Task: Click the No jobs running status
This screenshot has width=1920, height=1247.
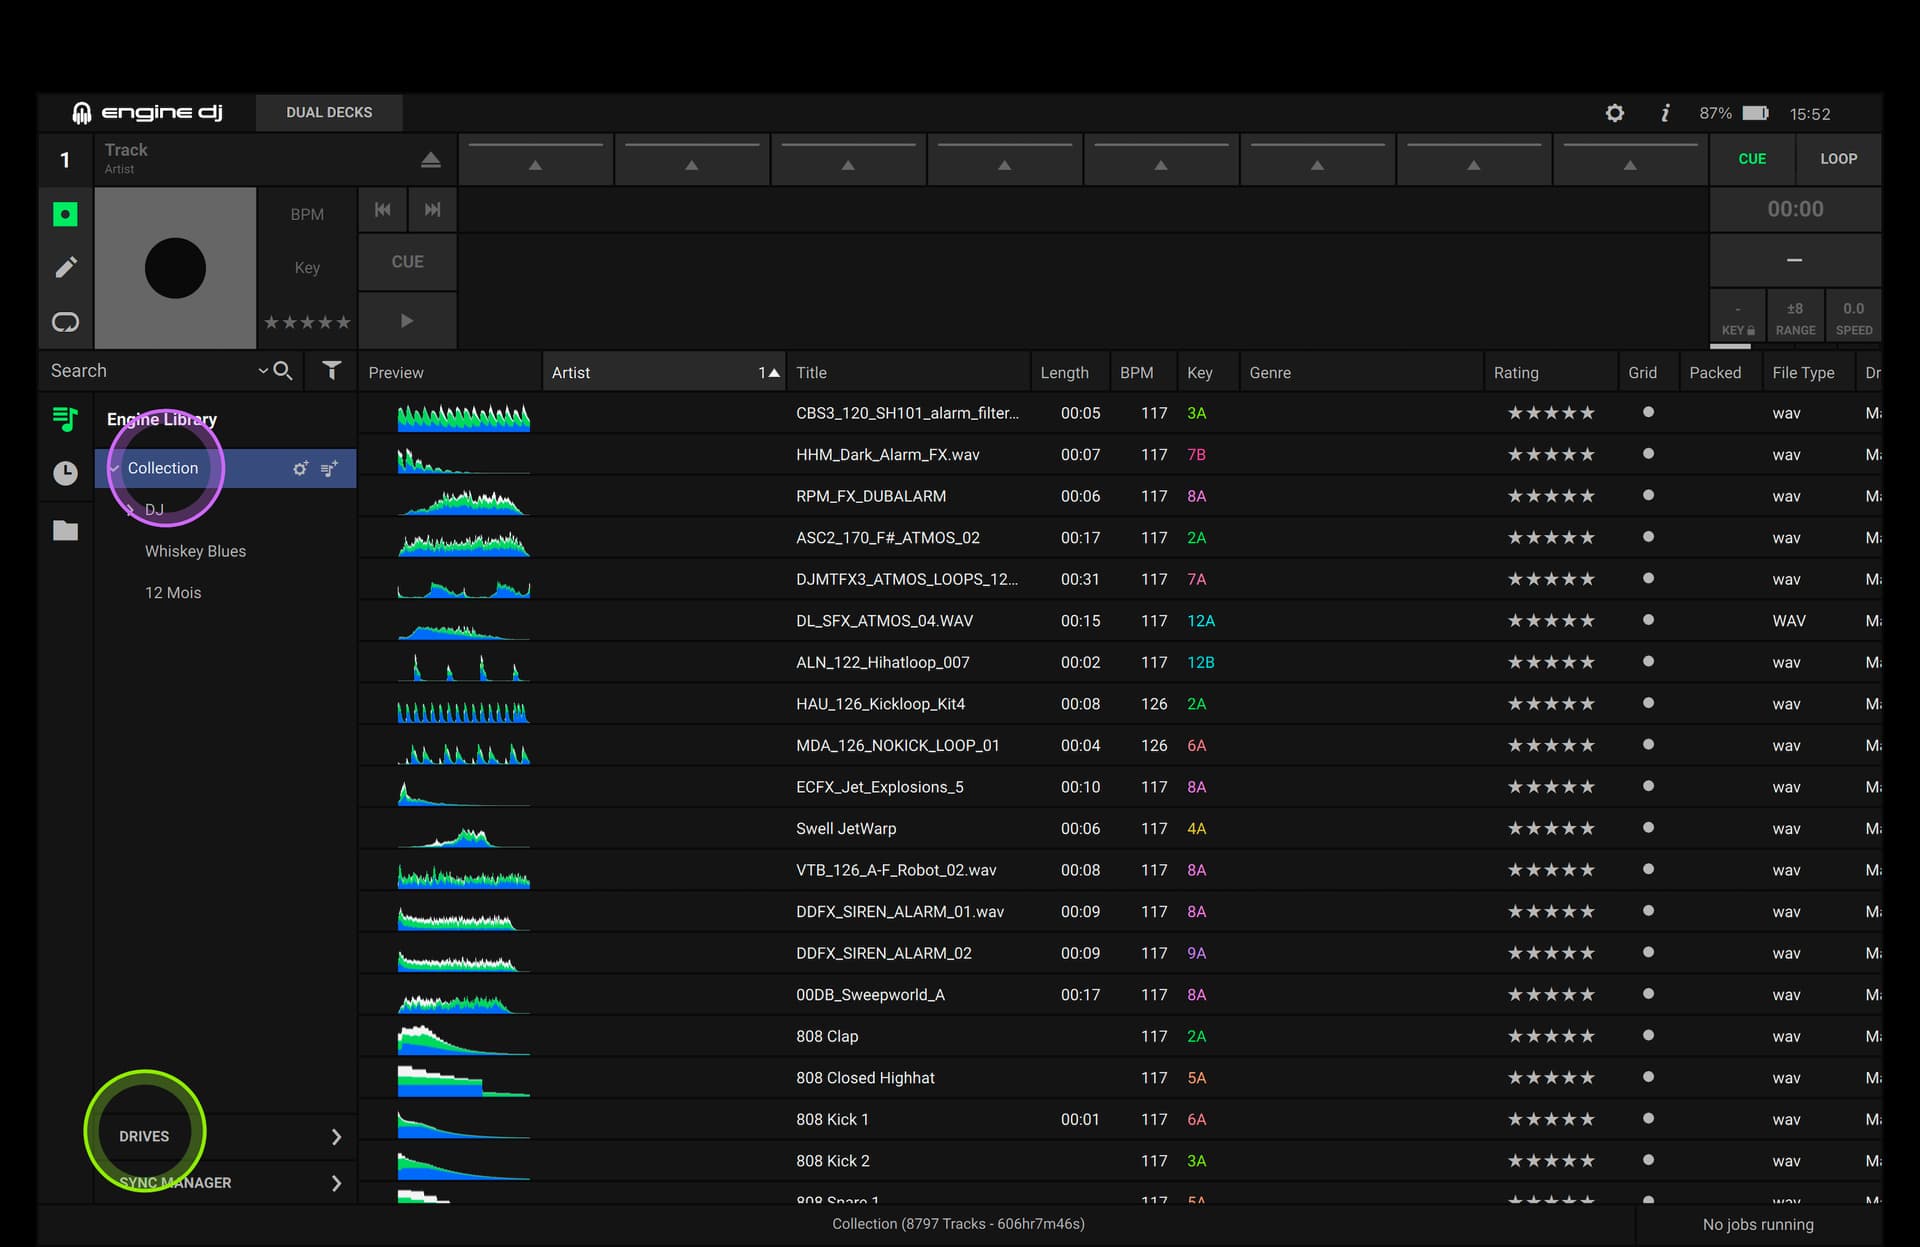Action: 1758,1224
